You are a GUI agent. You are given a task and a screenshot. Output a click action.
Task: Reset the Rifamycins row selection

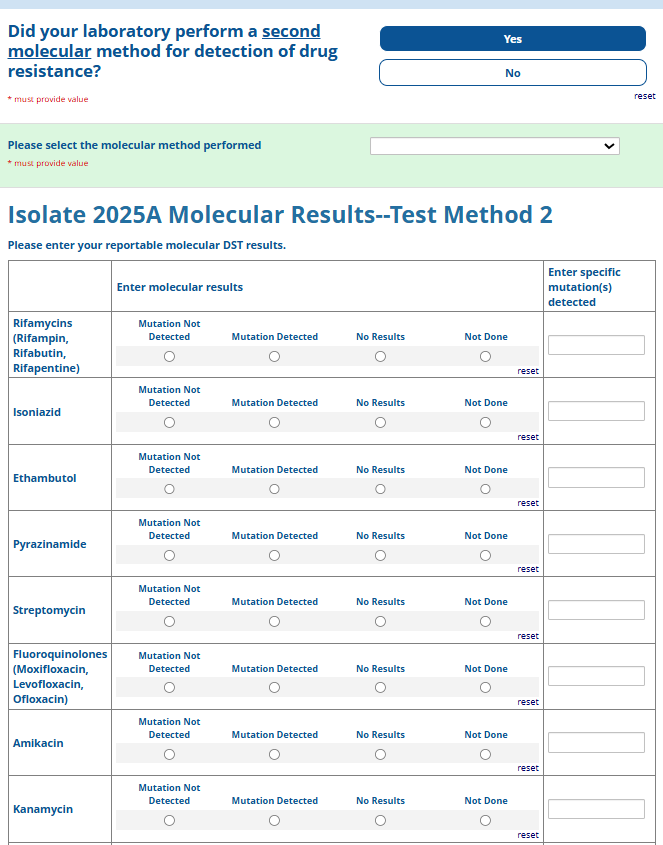(x=528, y=371)
